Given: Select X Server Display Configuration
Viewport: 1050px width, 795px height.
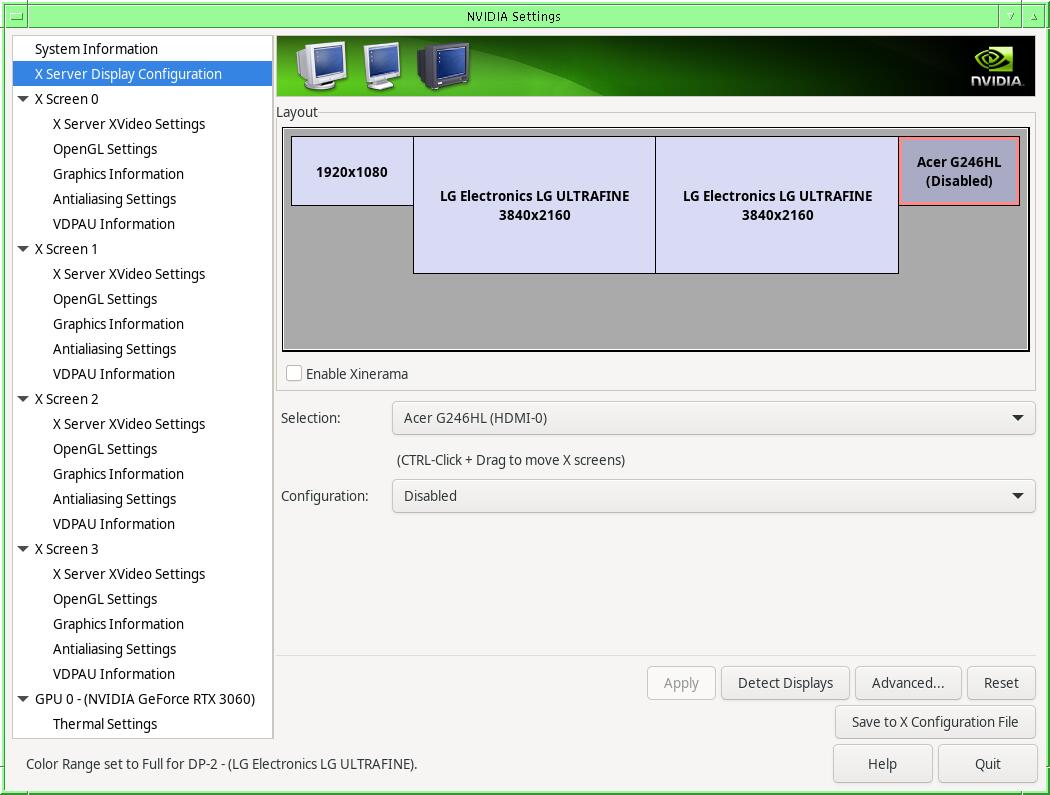Looking at the screenshot, I should pos(142,74).
